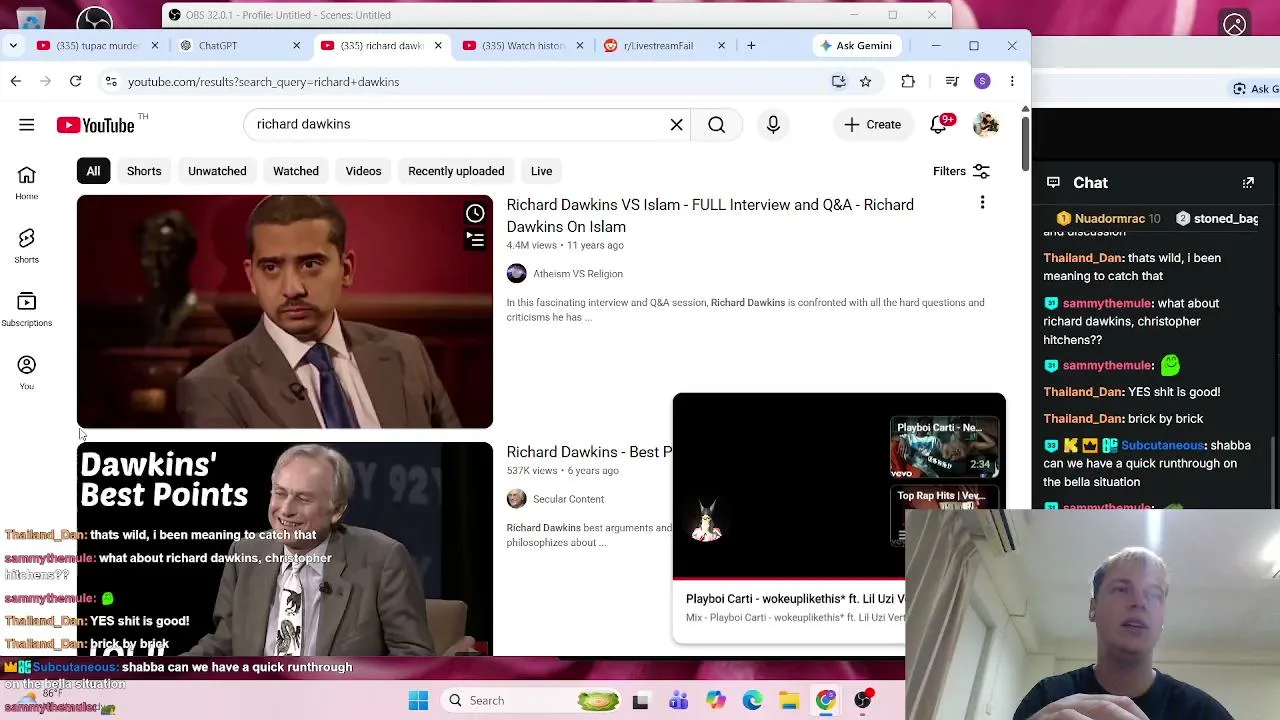Select the Videos filter chip

[363, 171]
